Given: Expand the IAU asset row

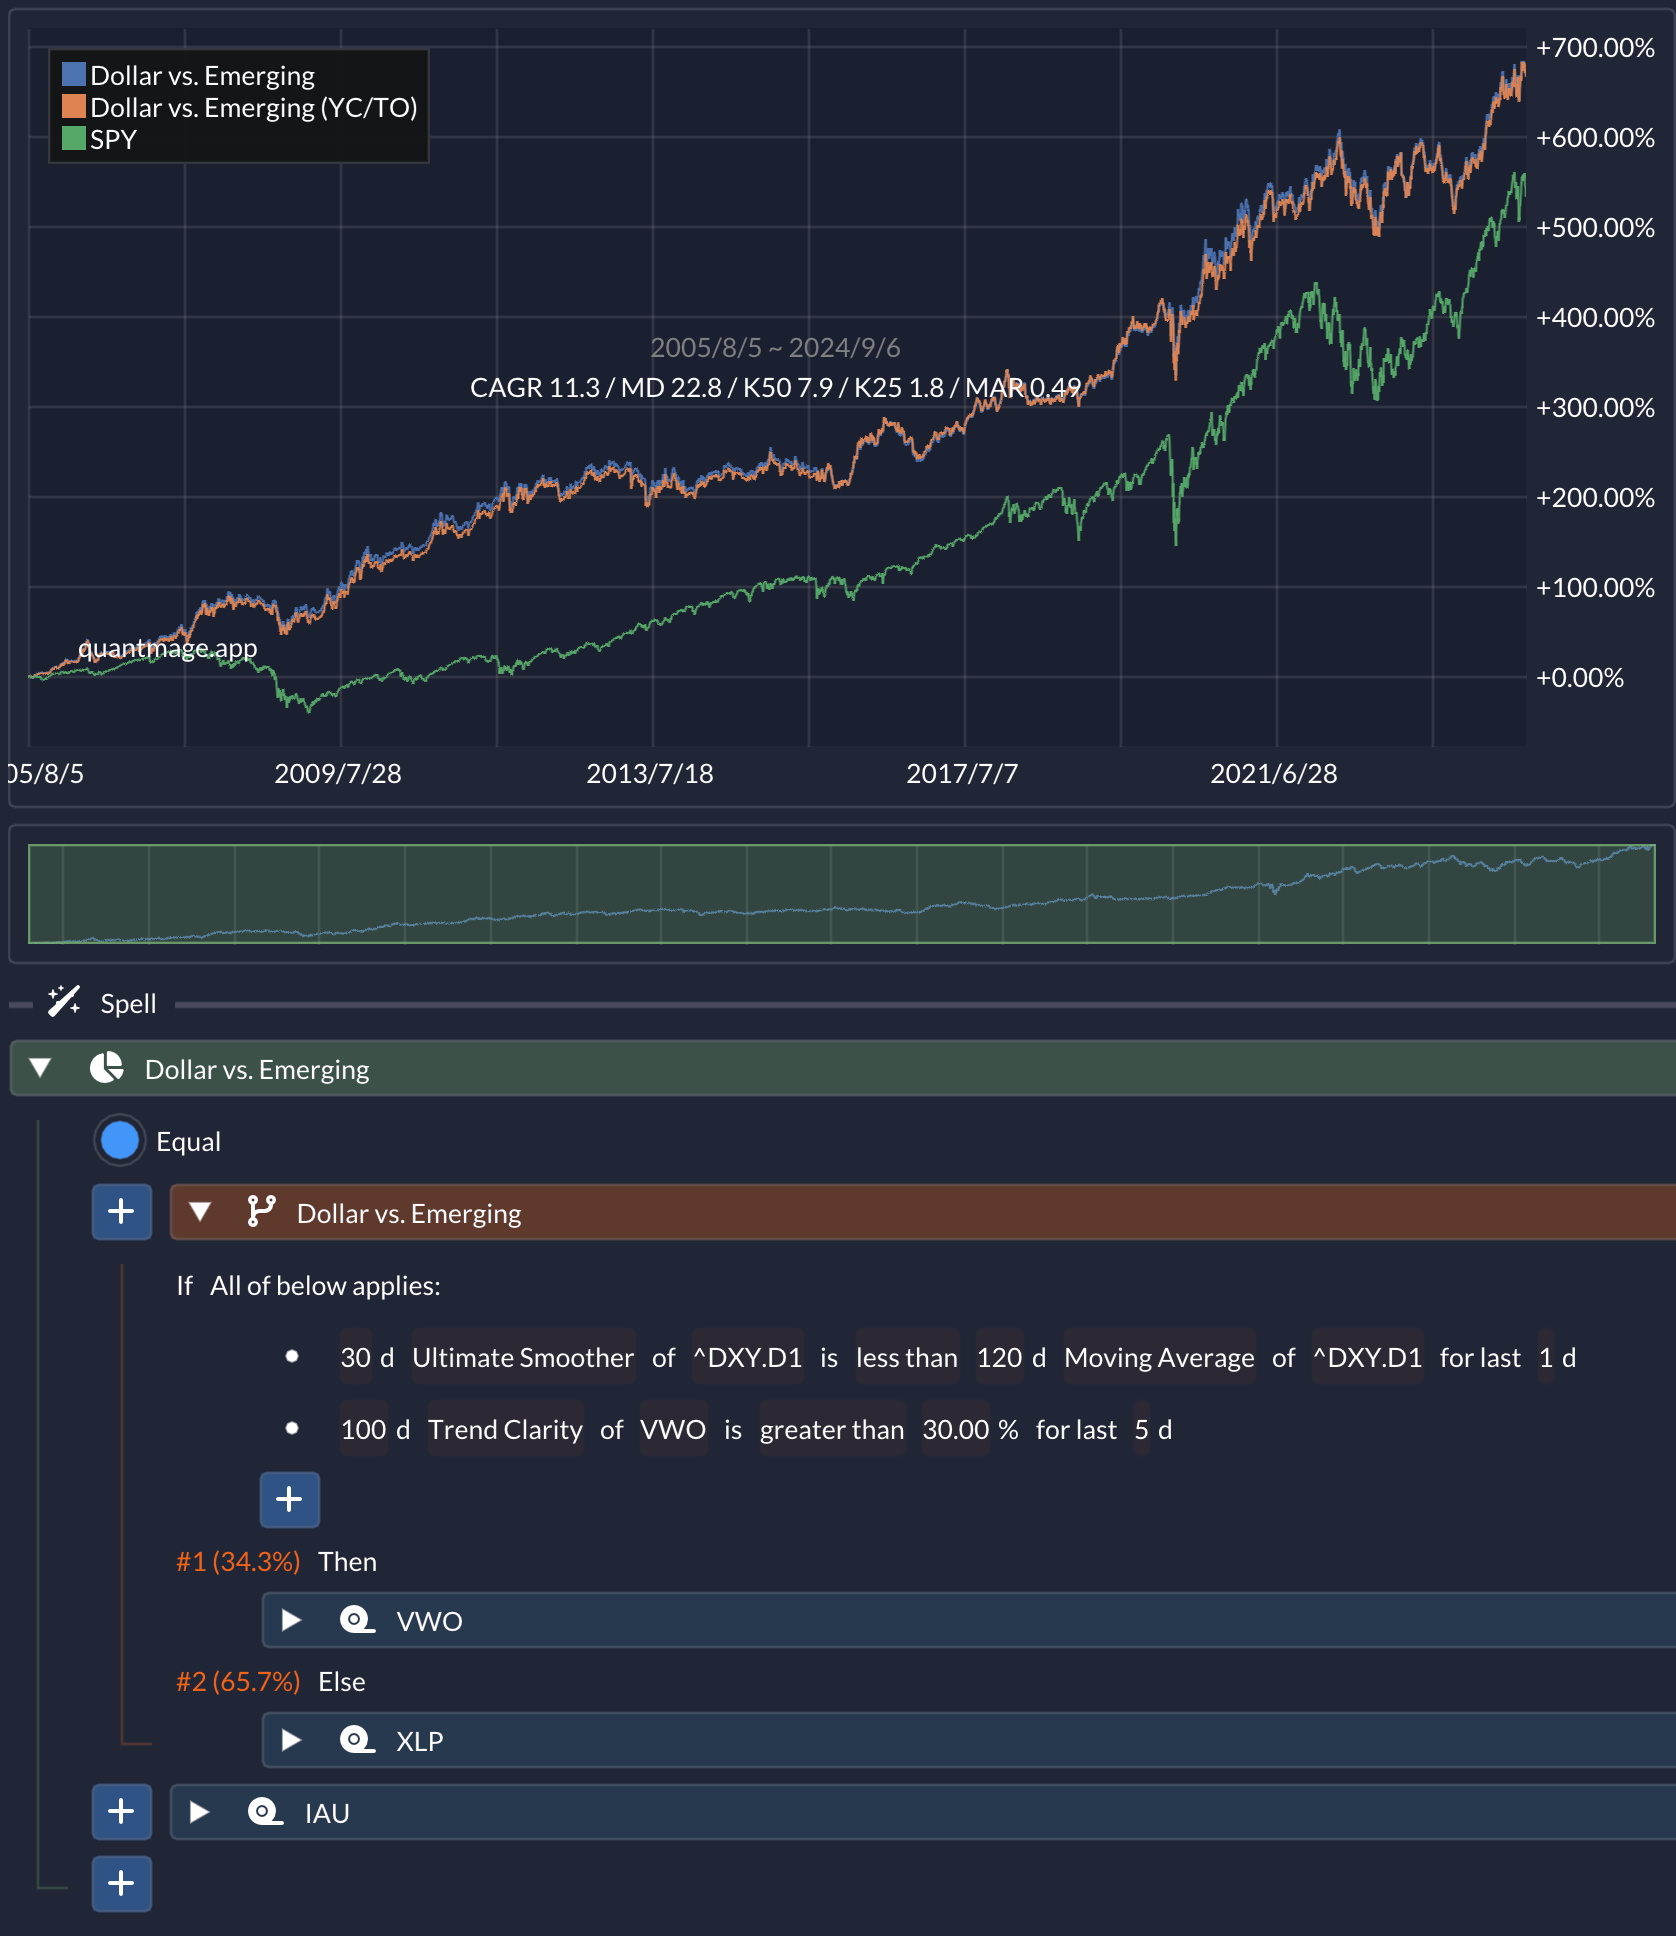Looking at the screenshot, I should pyautogui.click(x=199, y=1812).
